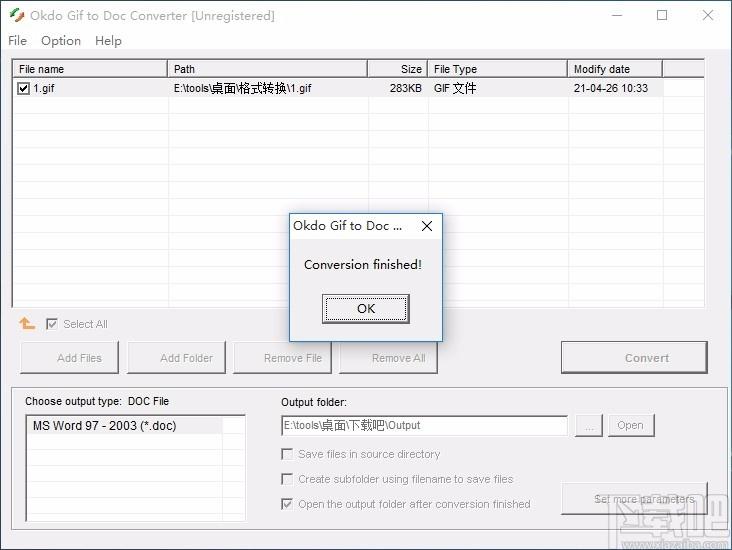Sort by the Size column header
Image resolution: width=732 pixels, height=550 pixels.
click(398, 69)
